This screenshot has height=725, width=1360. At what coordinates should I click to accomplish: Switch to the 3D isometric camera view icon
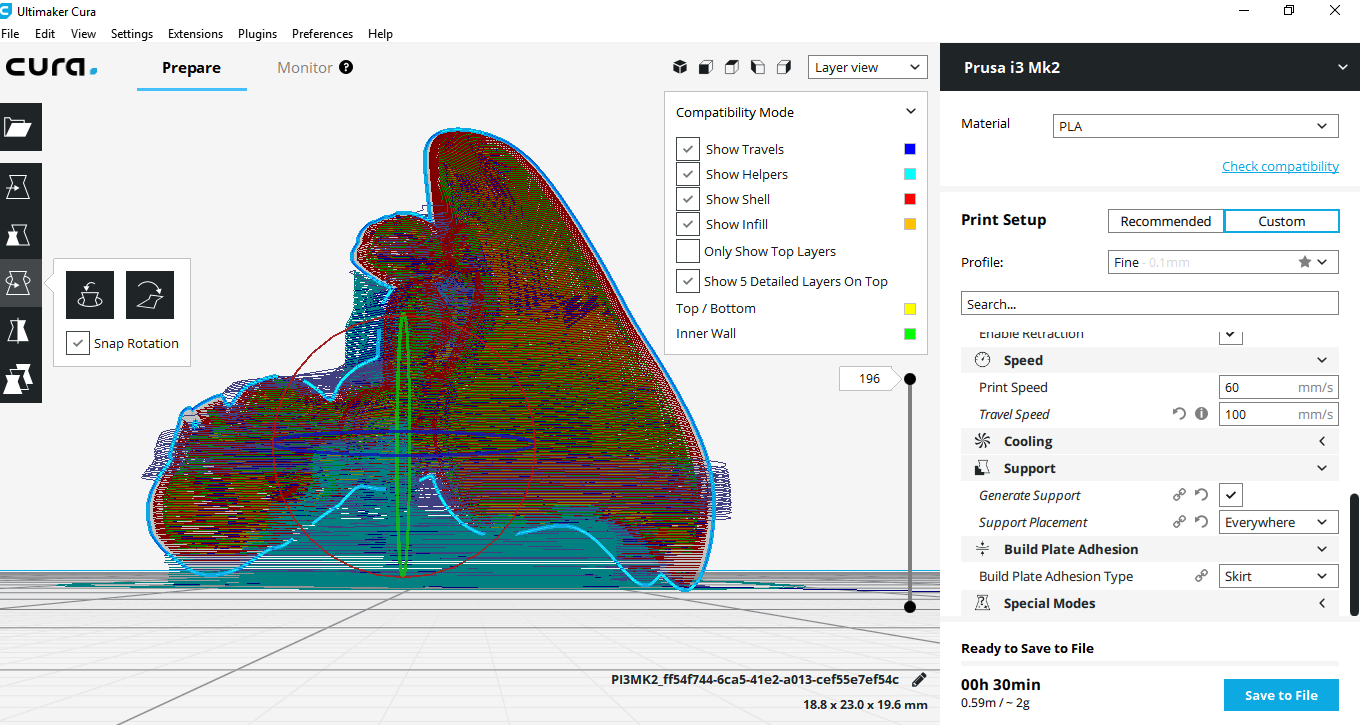(680, 67)
